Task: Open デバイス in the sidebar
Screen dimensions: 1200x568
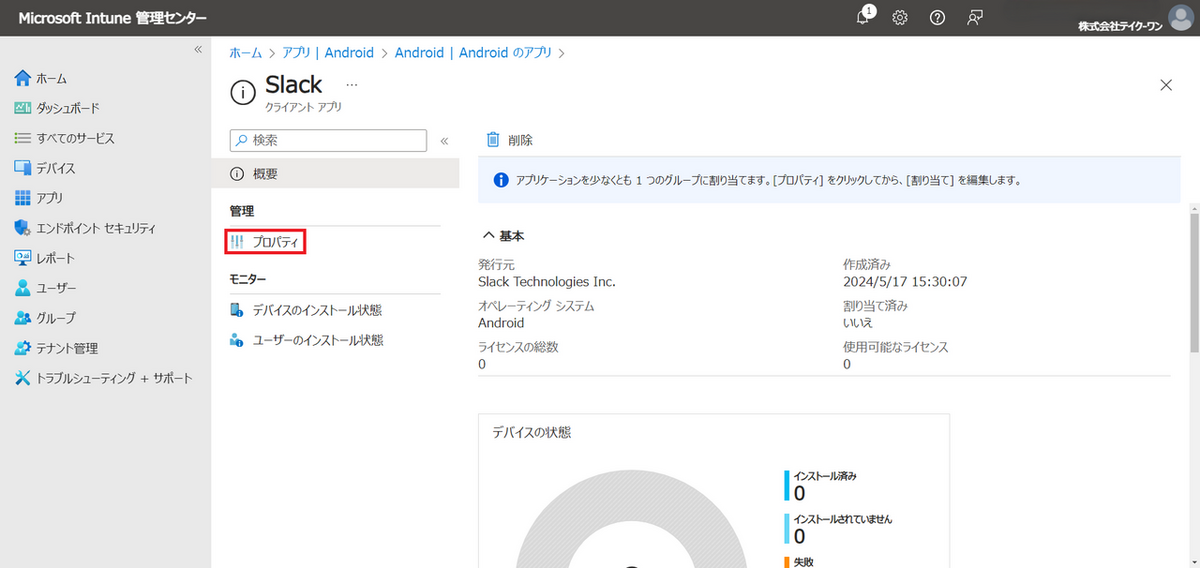Action: 45,168
